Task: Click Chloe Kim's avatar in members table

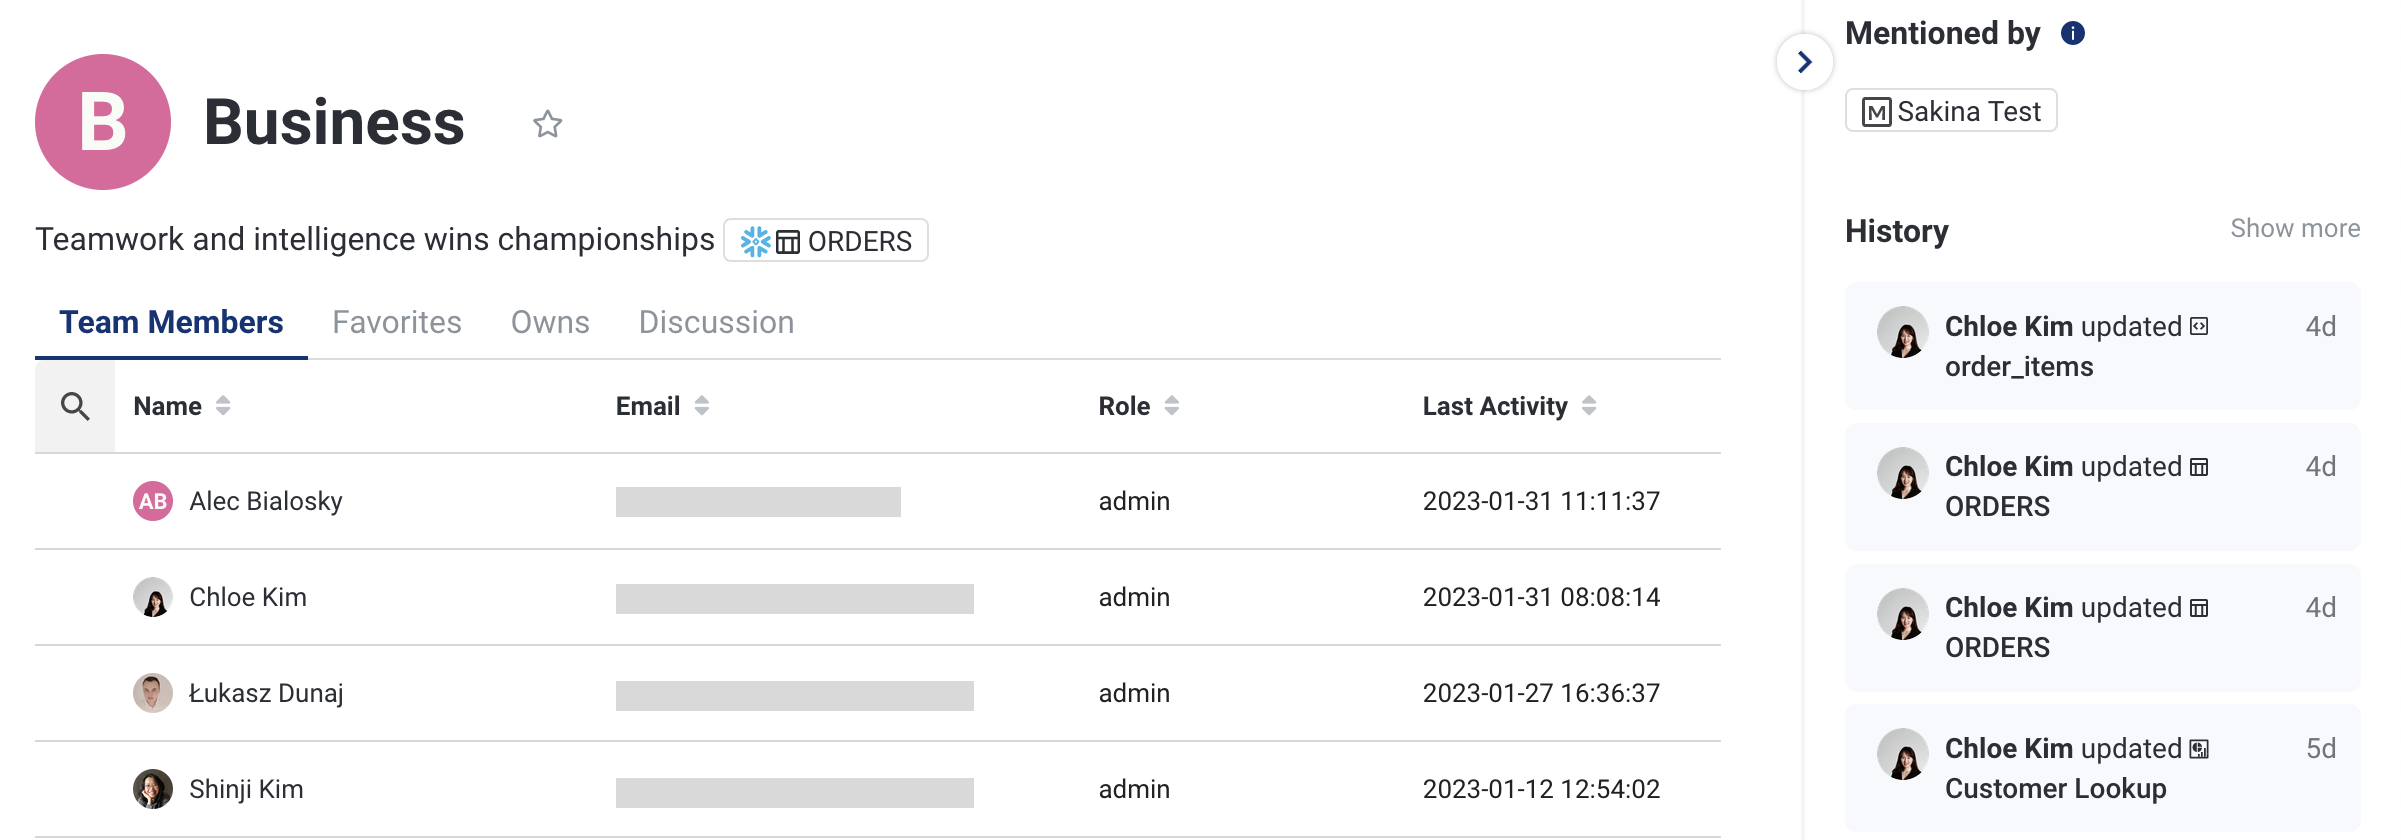Action: pos(153,597)
